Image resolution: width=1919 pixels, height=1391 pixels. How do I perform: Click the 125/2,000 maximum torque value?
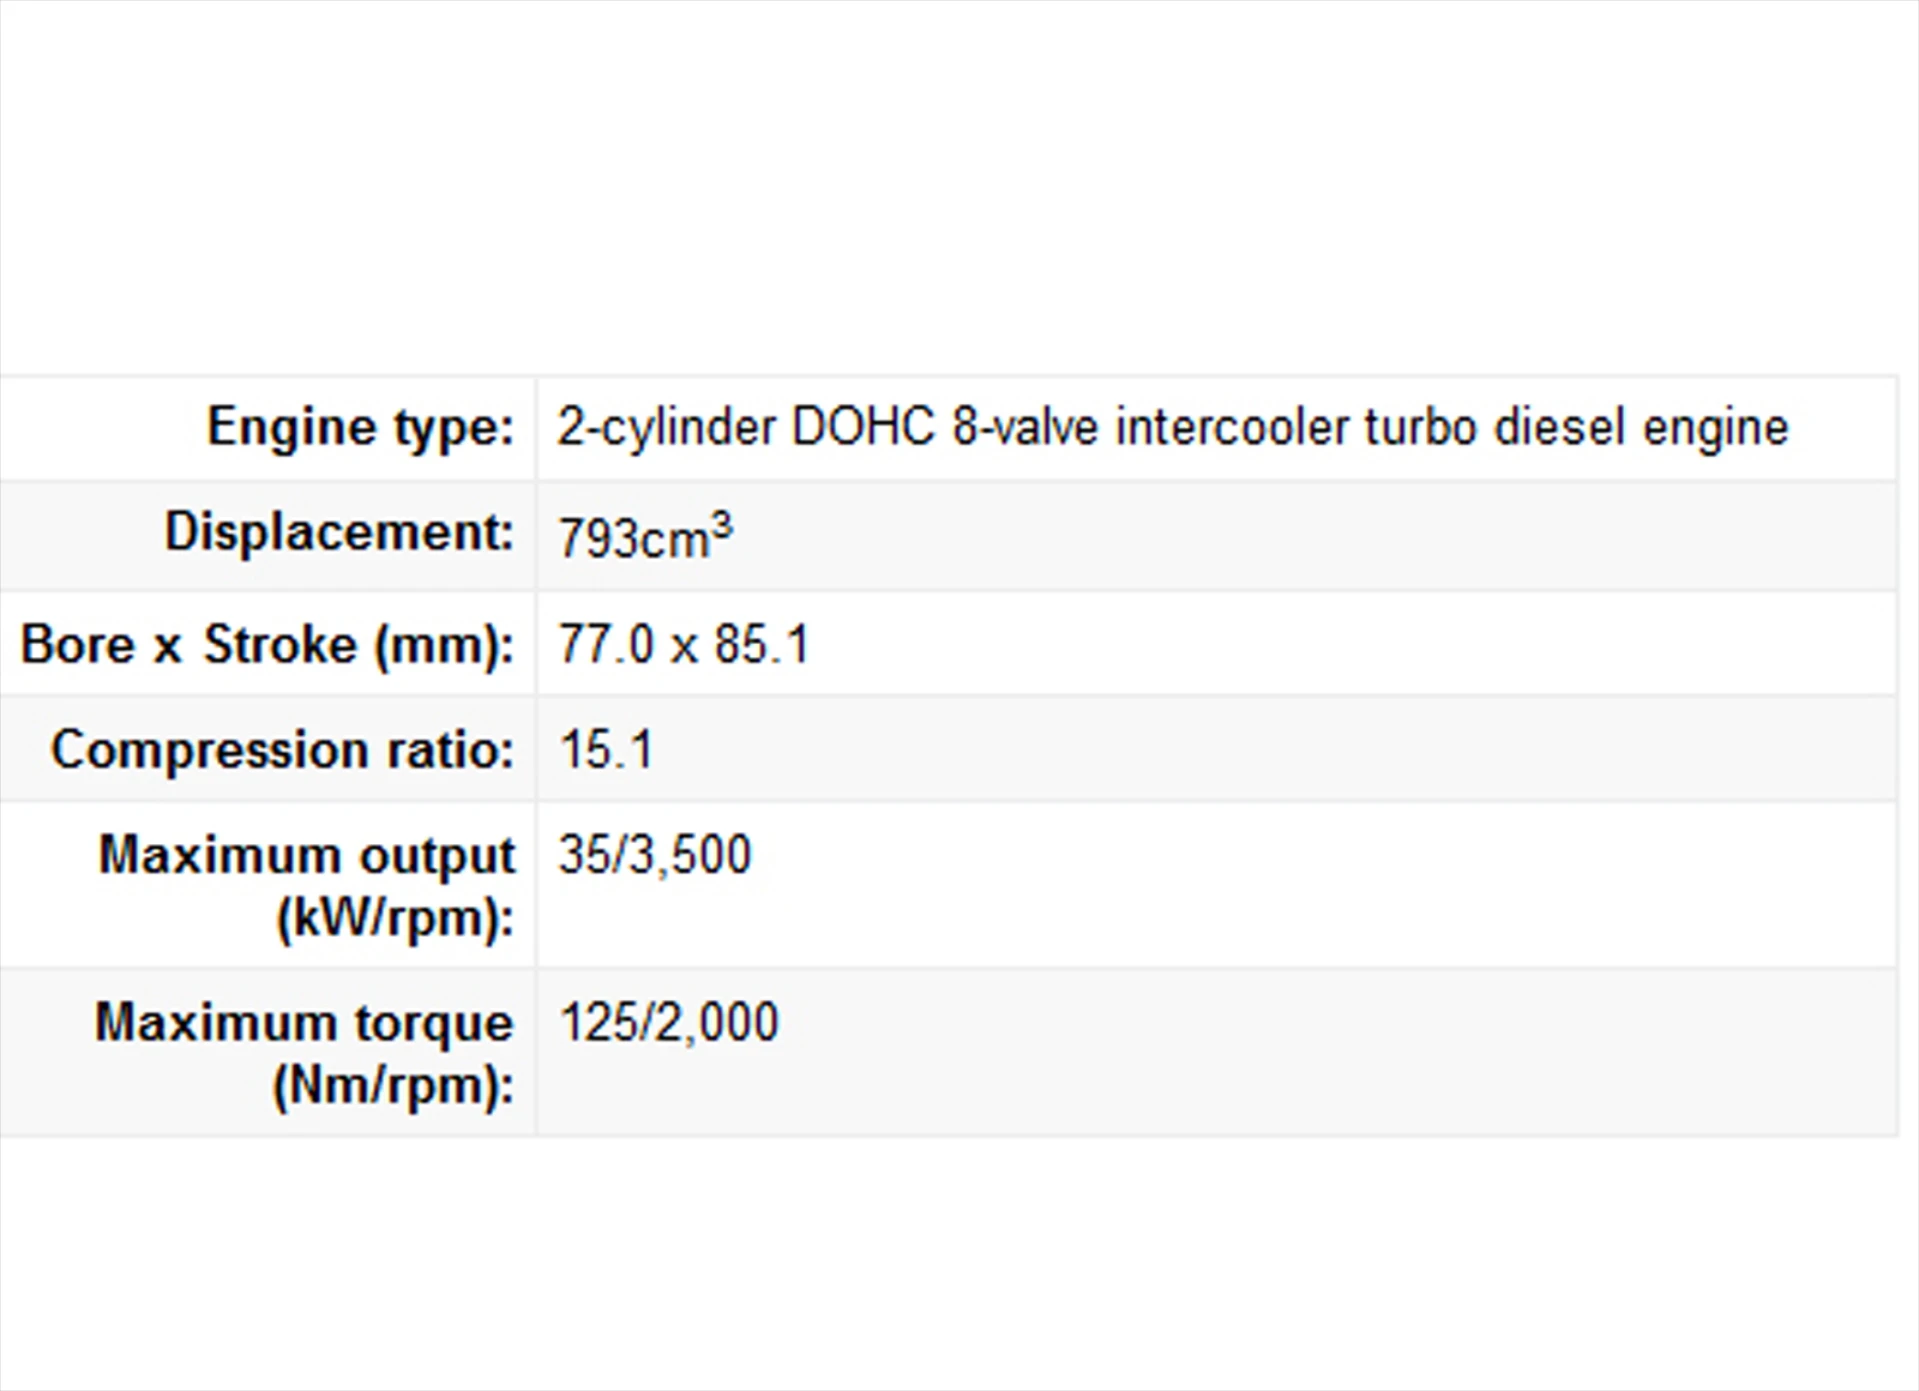pyautogui.click(x=668, y=1023)
